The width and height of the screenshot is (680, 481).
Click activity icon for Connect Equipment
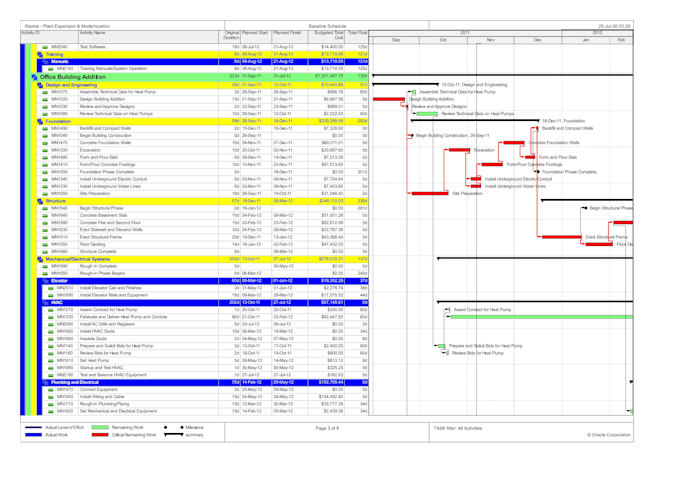pyautogui.click(x=51, y=389)
